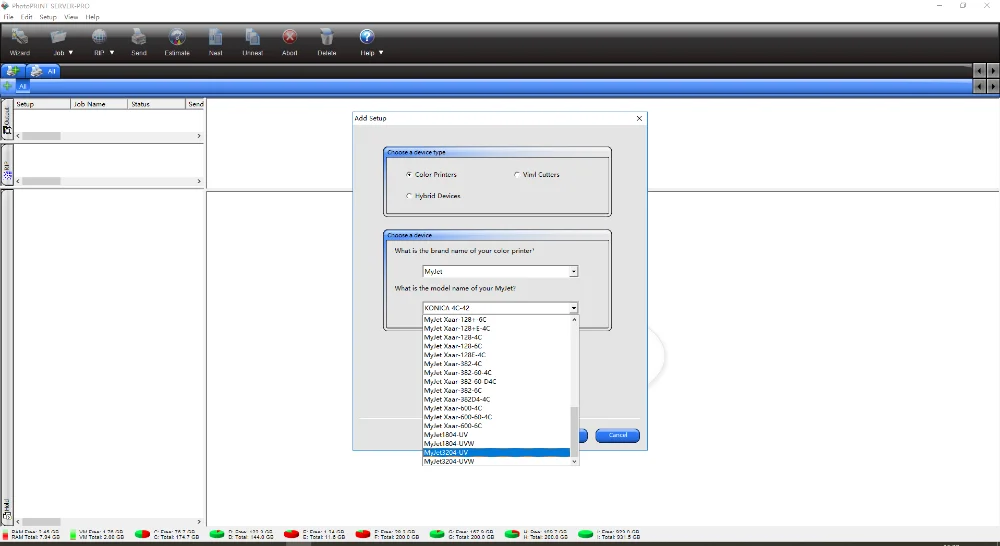This screenshot has width=1000, height=546.
Task: Open the Setup menu
Action: pos(48,17)
